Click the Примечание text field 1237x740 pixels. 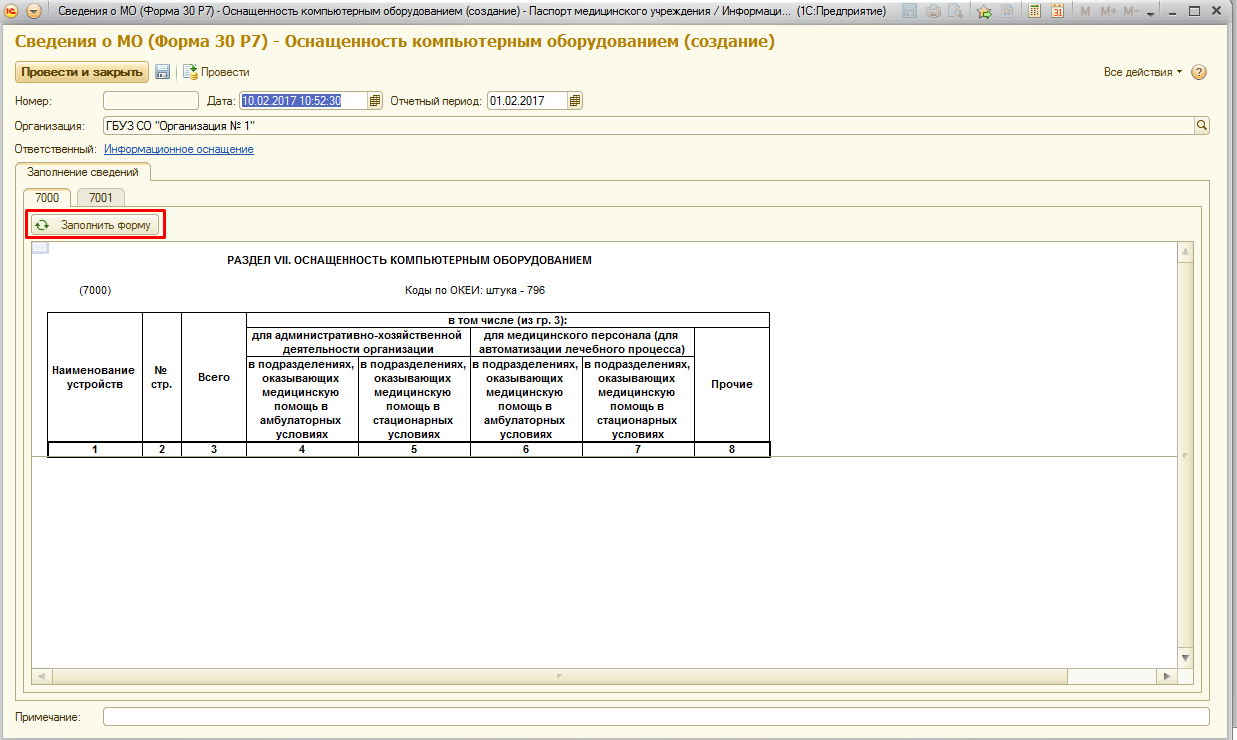pyautogui.click(x=656, y=716)
